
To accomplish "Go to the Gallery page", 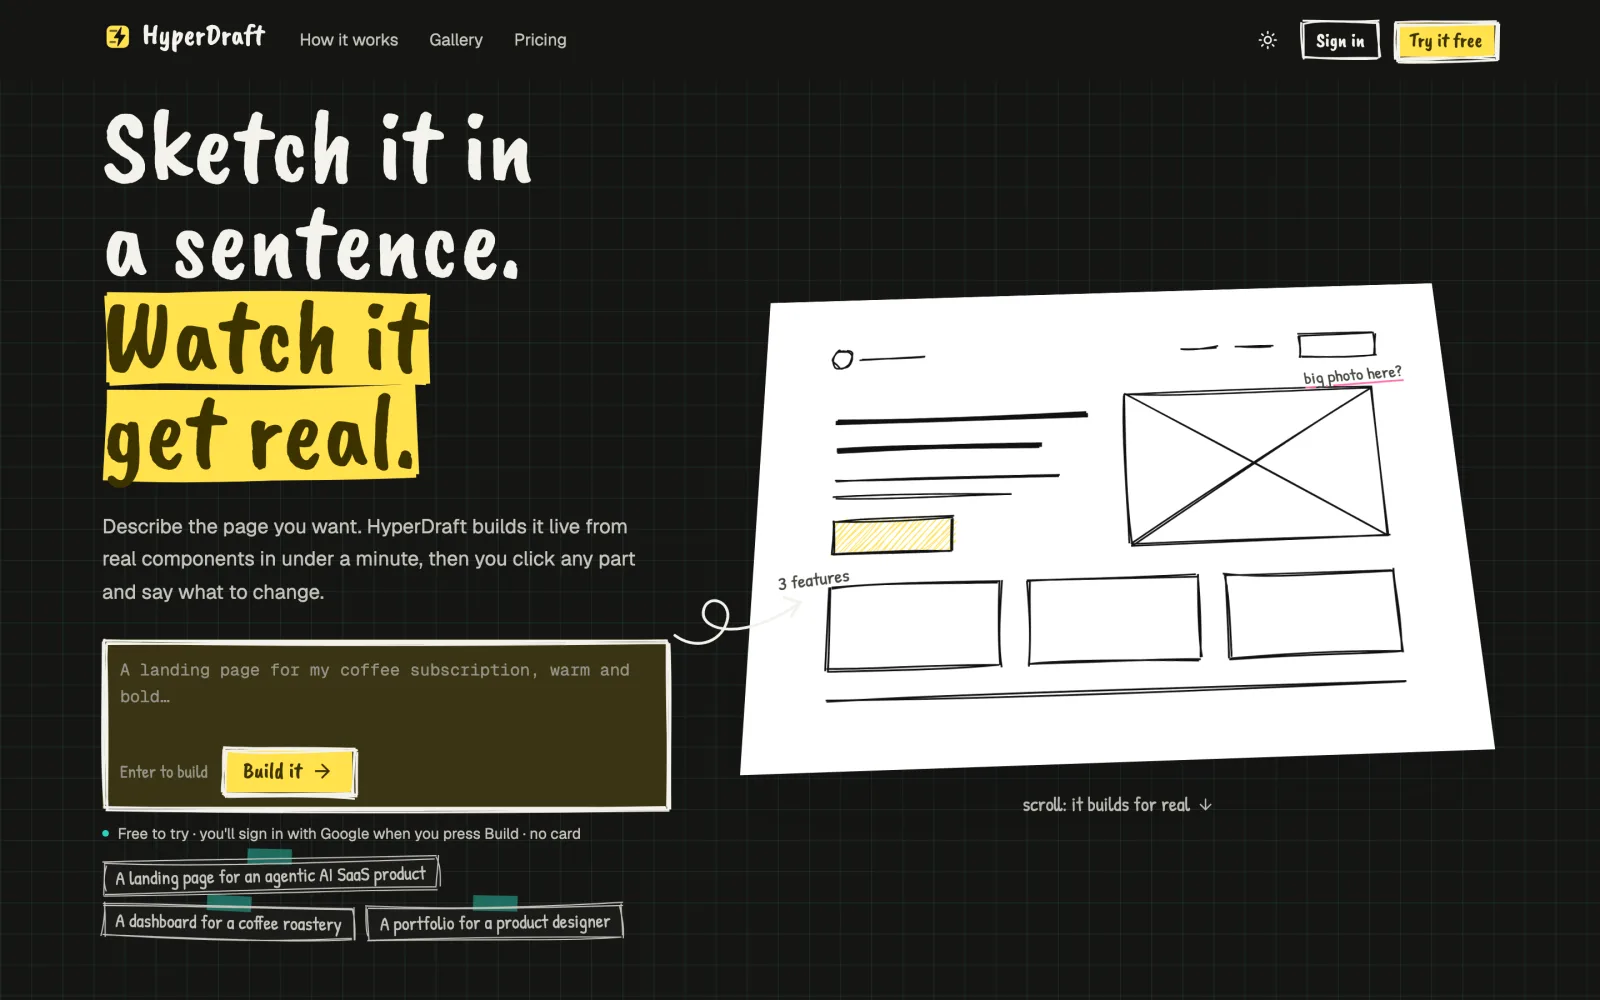I will 456,40.
